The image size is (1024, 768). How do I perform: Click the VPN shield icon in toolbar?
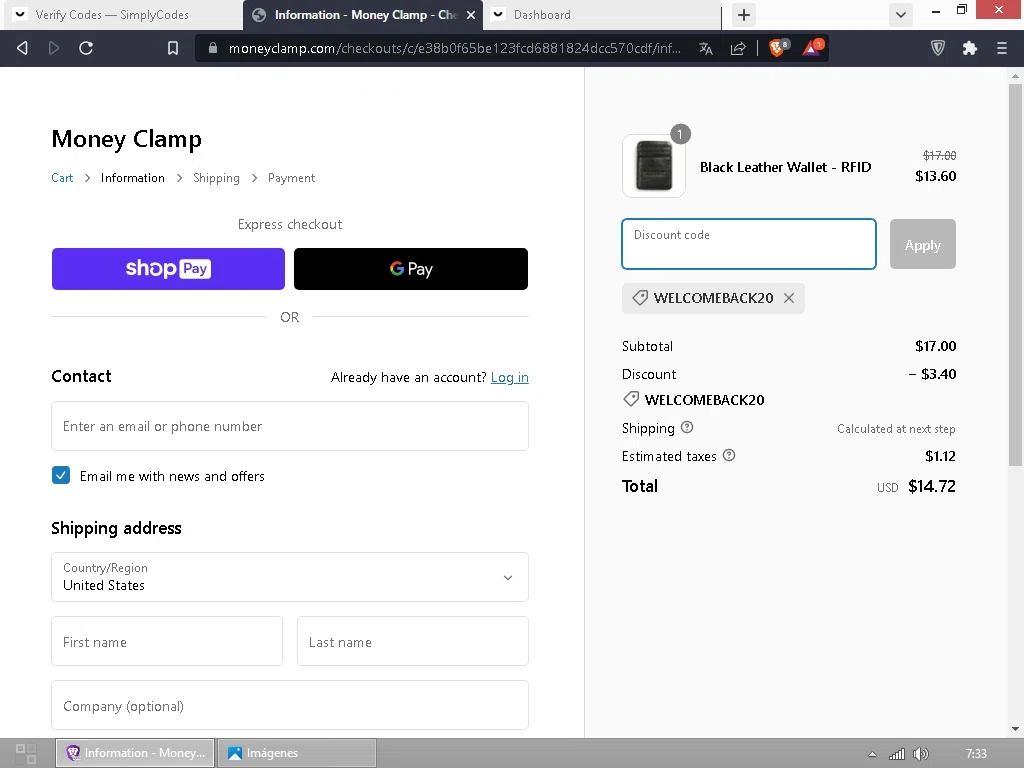click(x=938, y=48)
